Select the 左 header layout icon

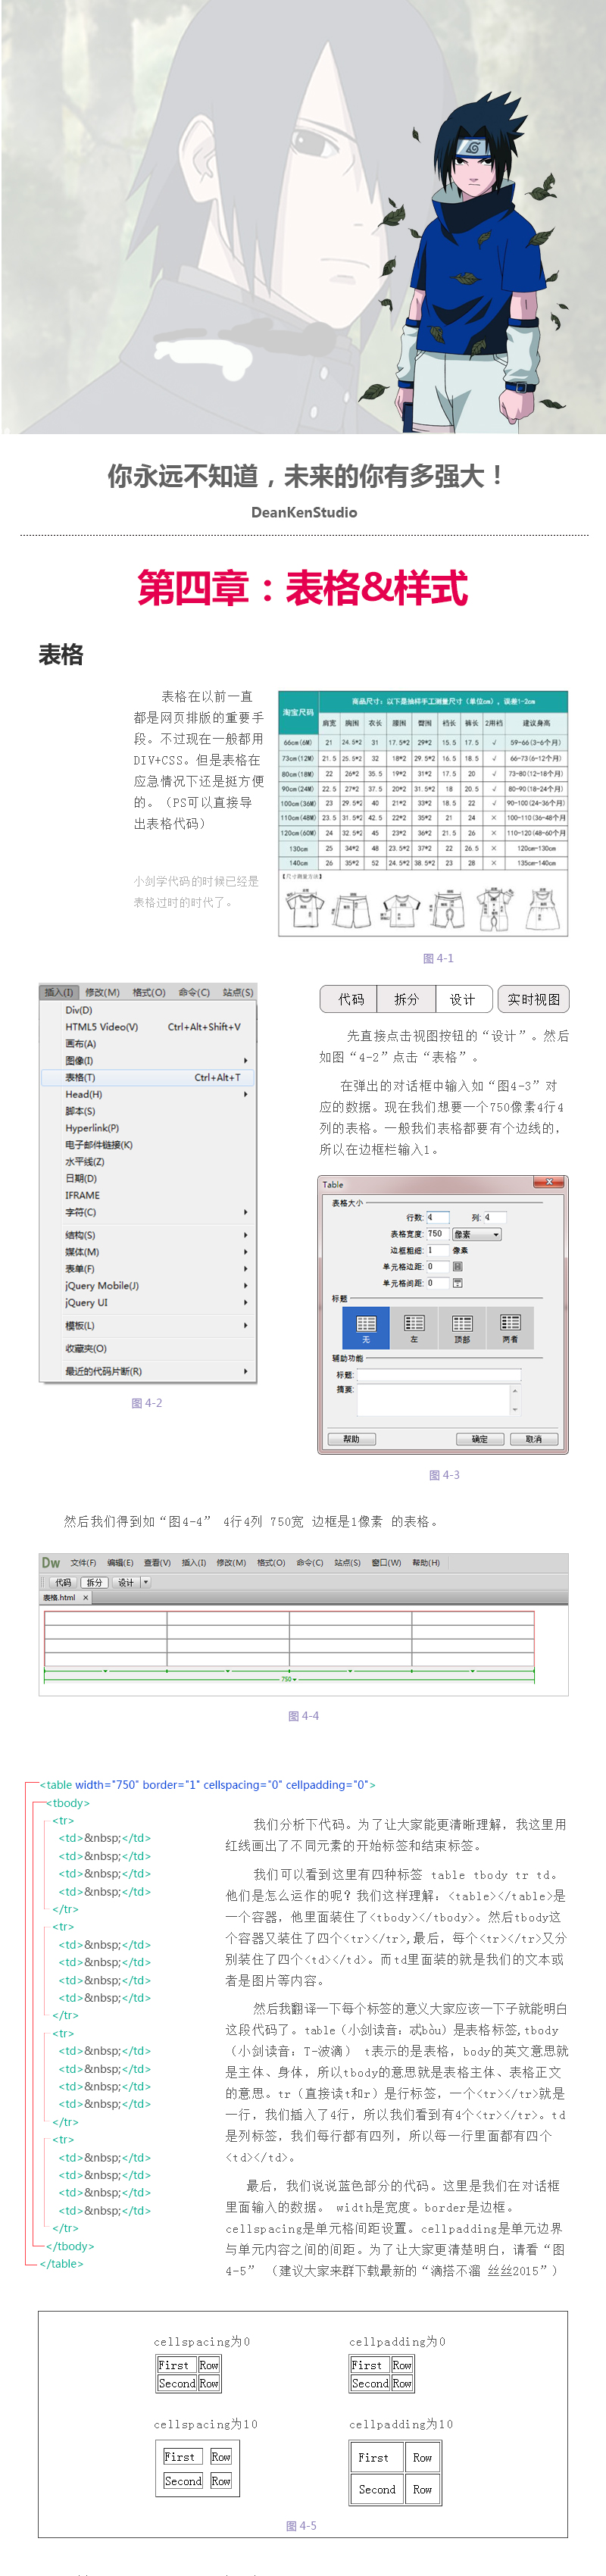pyautogui.click(x=414, y=1327)
